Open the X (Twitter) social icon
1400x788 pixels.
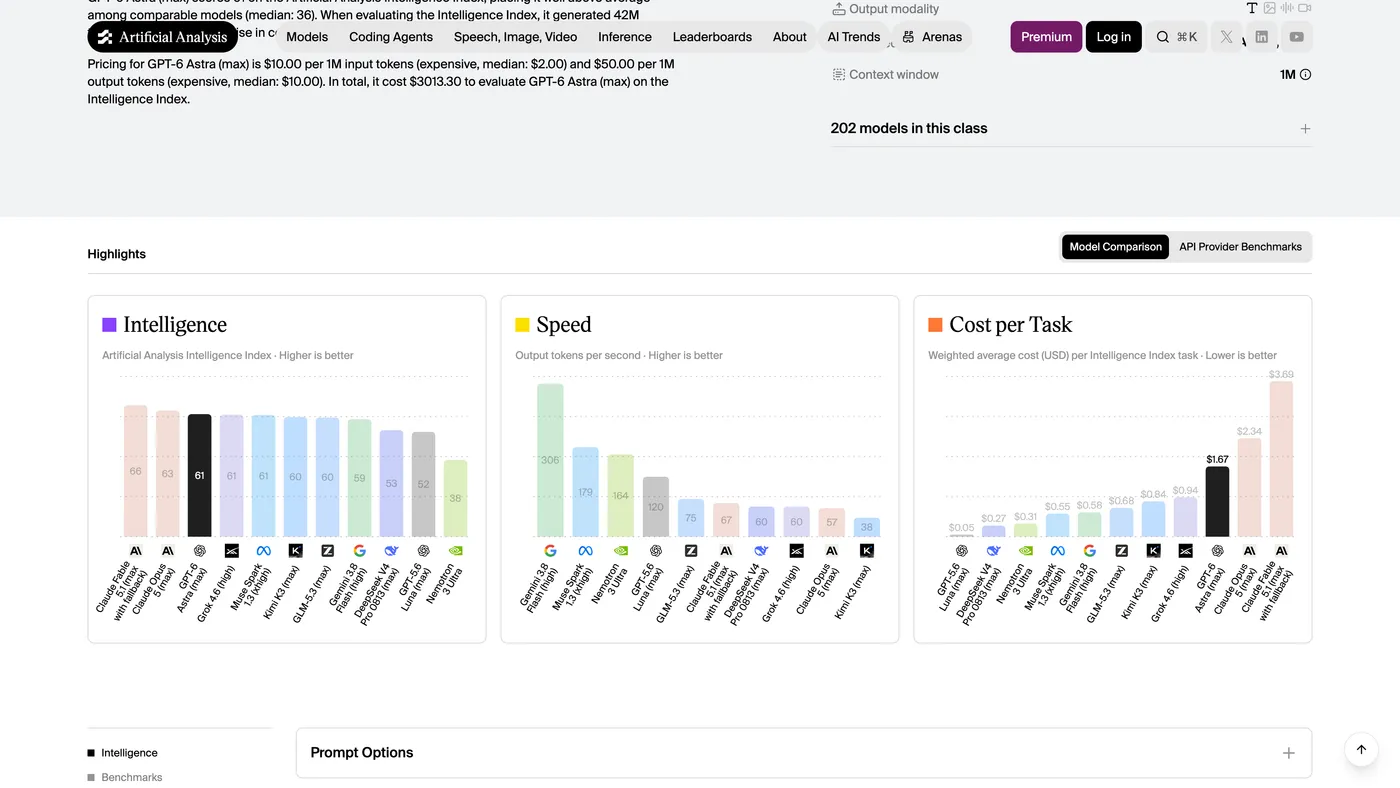point(1226,37)
